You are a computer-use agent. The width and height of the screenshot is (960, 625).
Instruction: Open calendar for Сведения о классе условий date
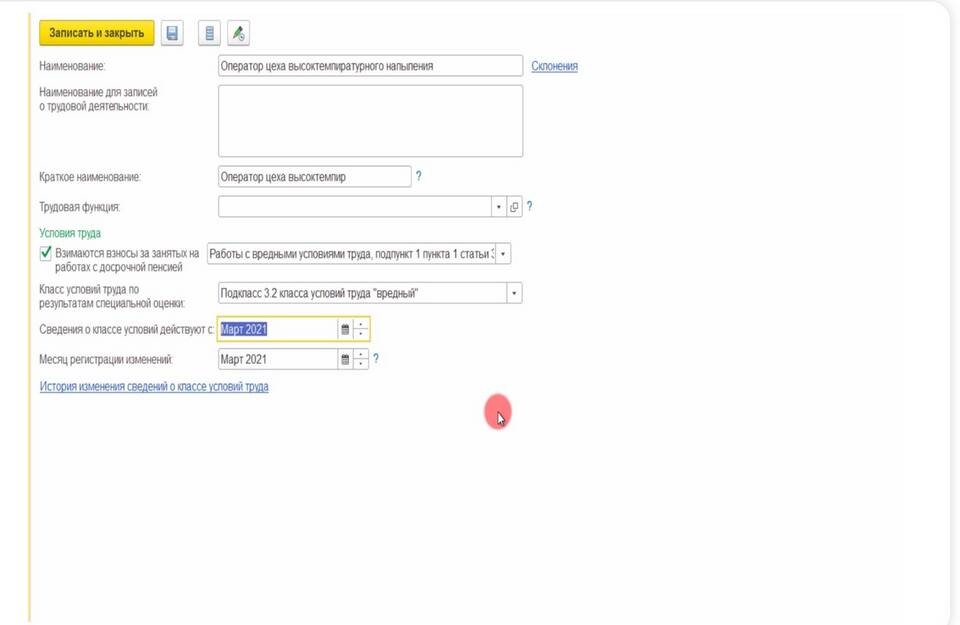[345, 329]
